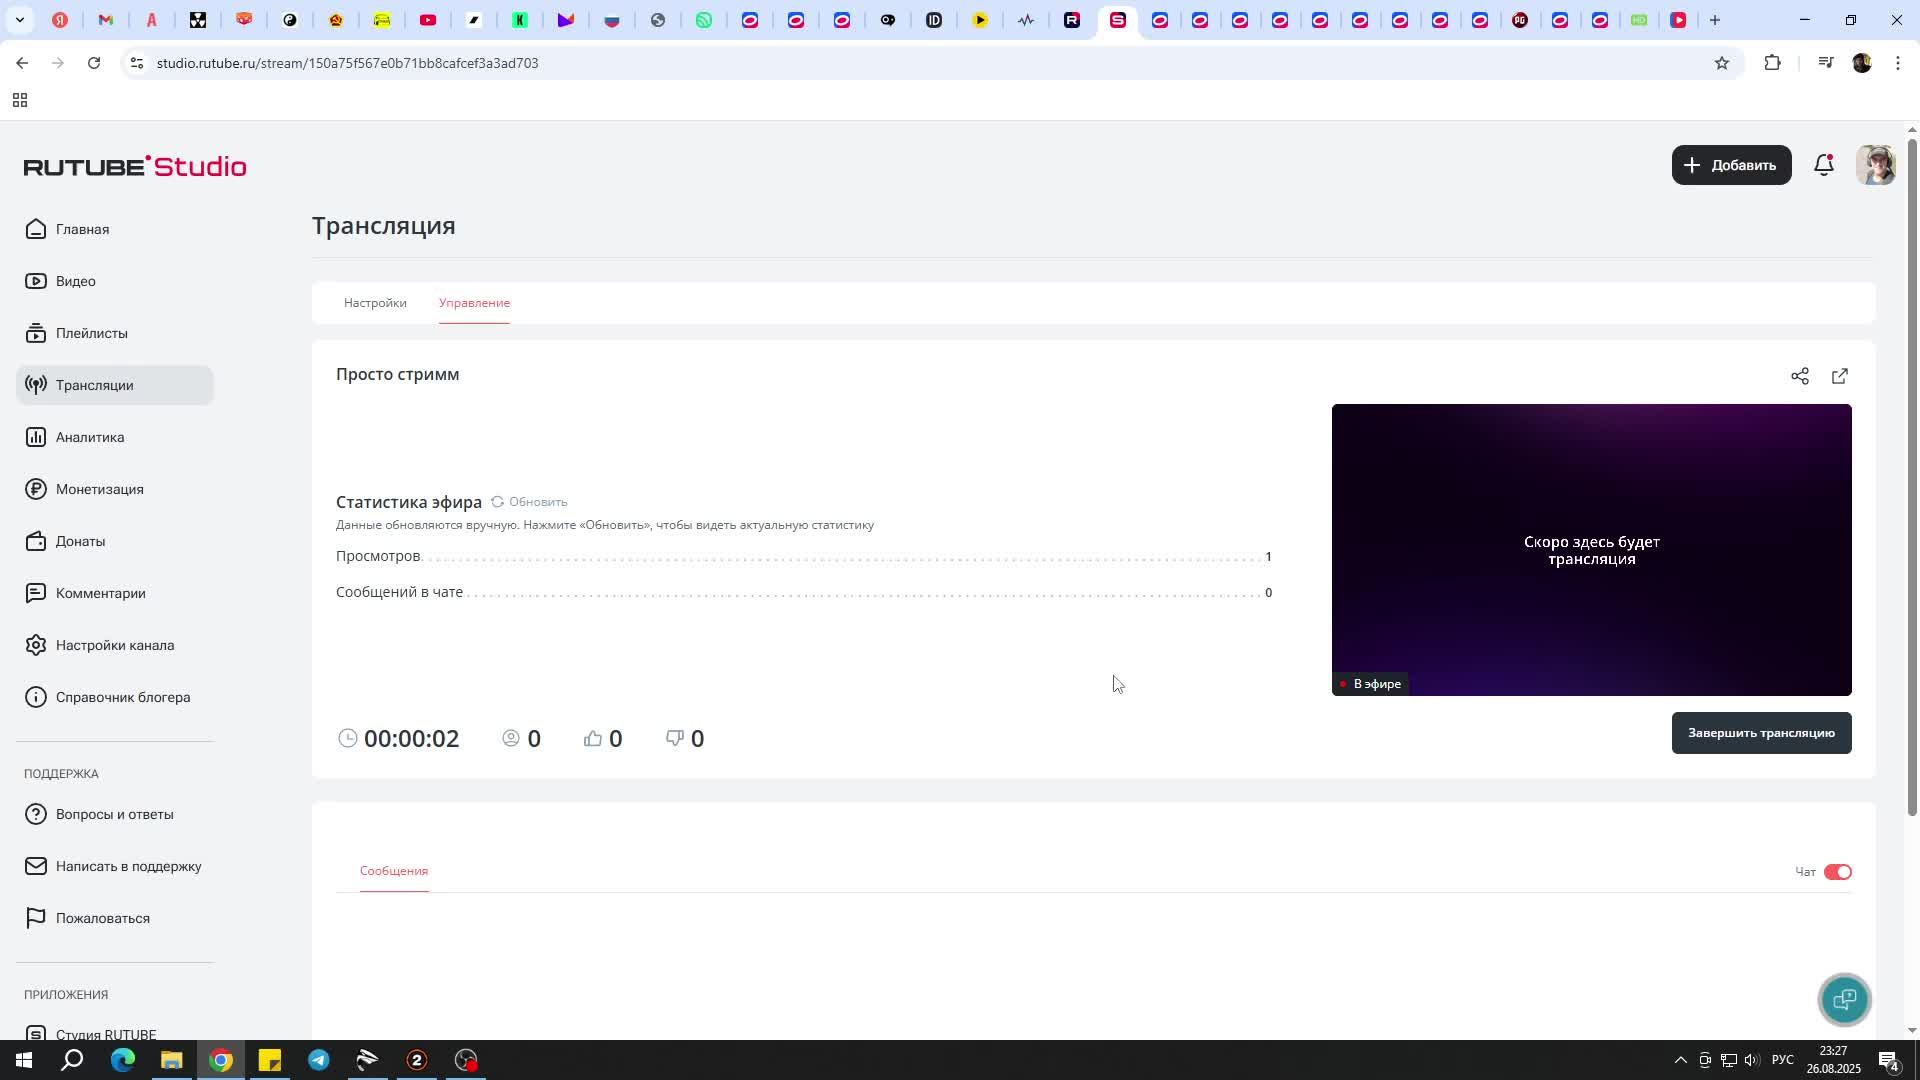Expand the browser tab search dropdown

point(19,20)
